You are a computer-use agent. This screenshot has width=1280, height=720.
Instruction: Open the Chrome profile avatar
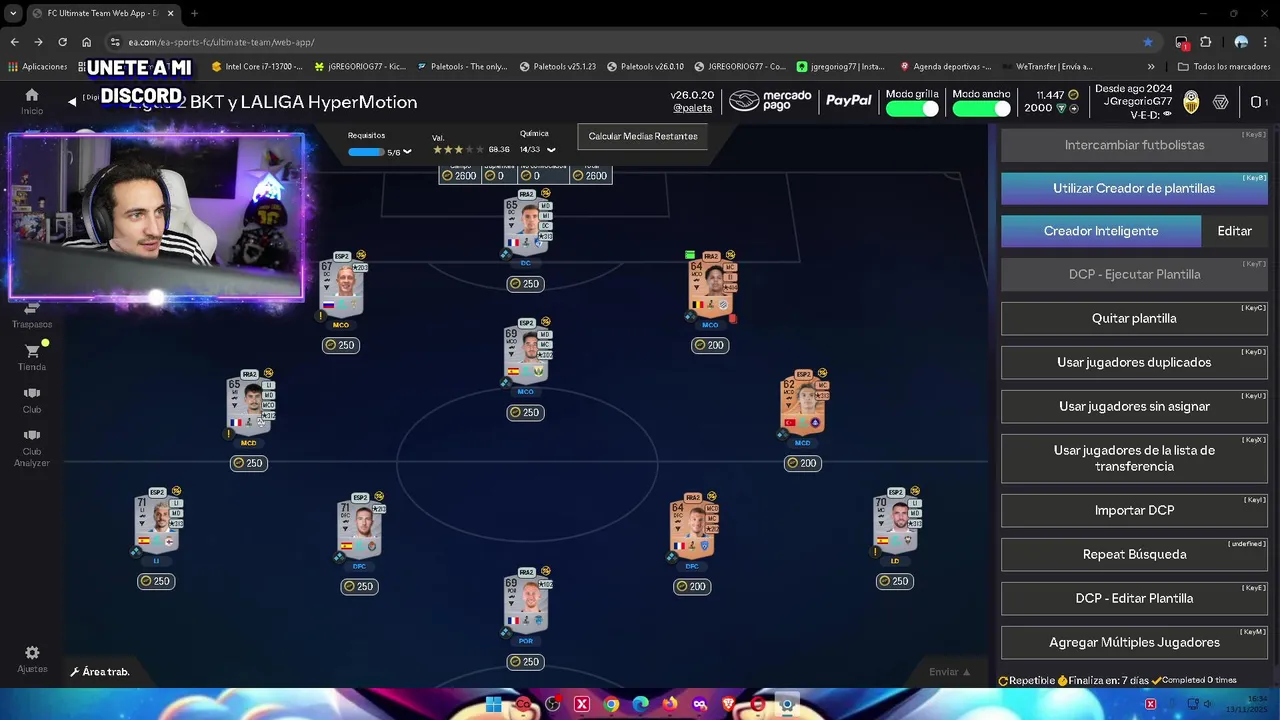click(1241, 42)
